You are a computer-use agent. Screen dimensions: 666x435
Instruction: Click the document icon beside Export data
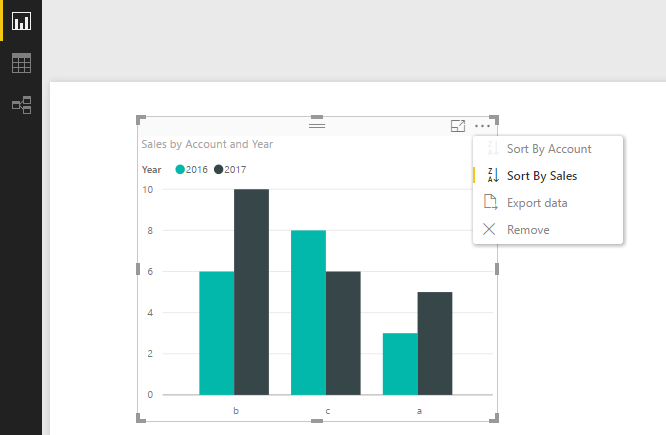click(x=490, y=202)
